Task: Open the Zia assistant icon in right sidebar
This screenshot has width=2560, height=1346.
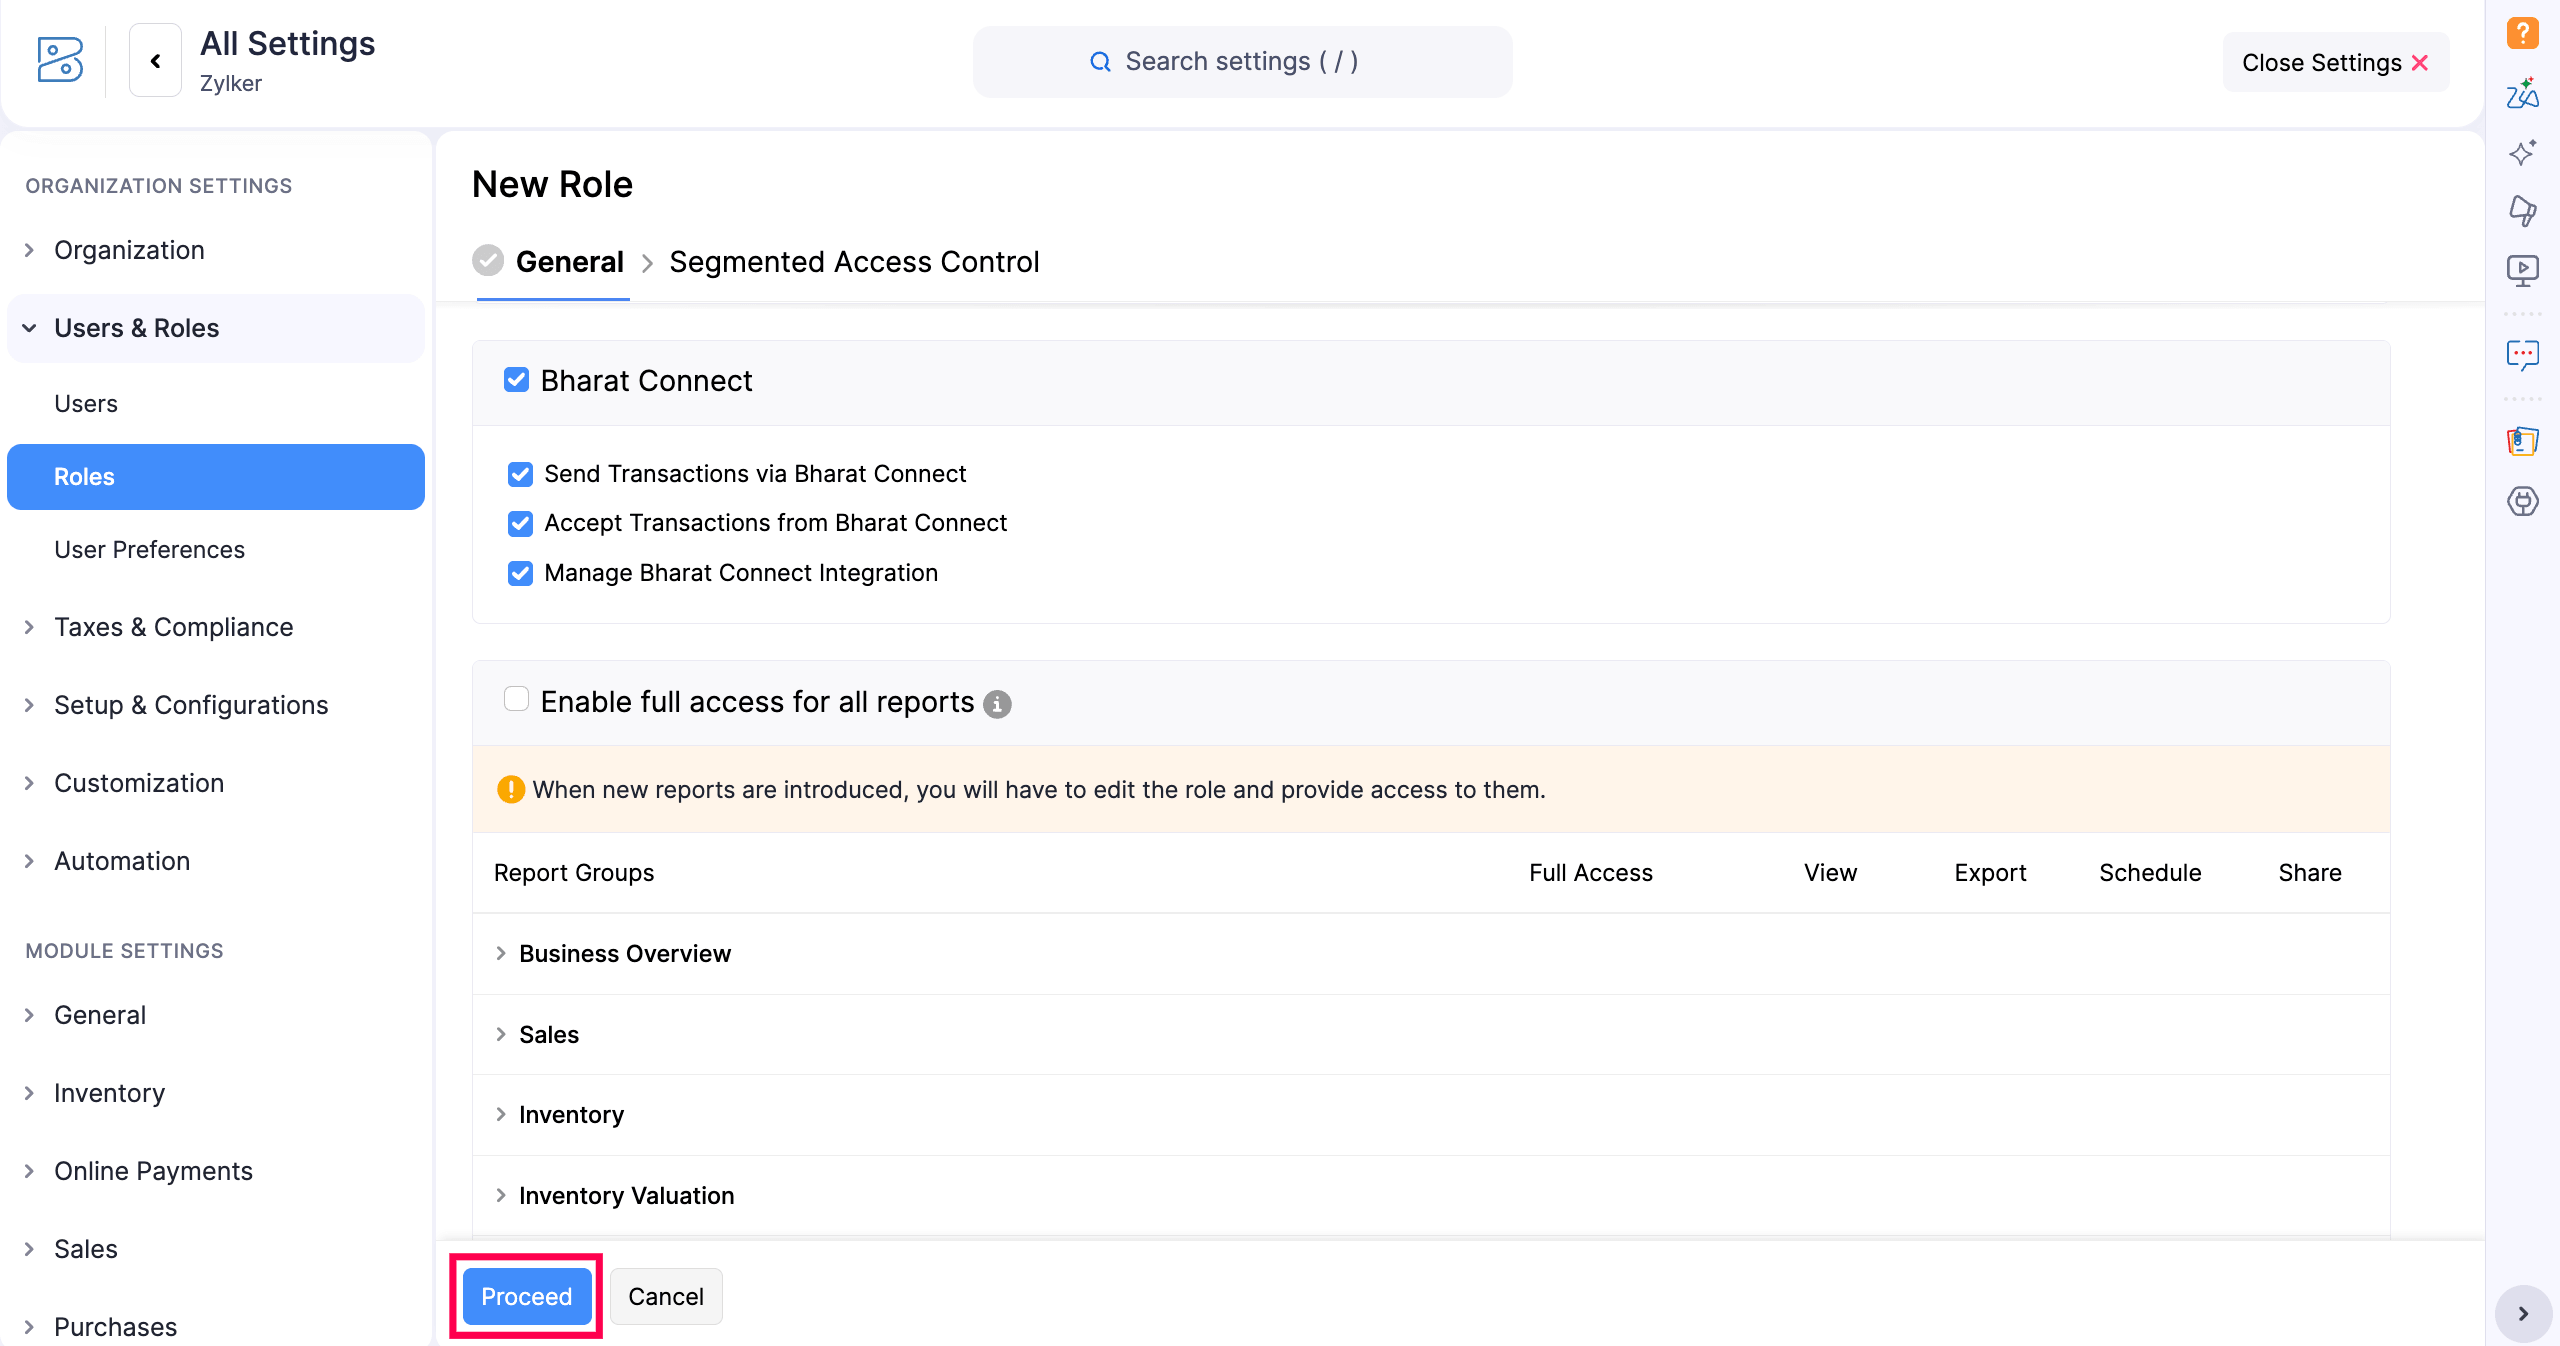Action: pyautogui.click(x=2522, y=93)
